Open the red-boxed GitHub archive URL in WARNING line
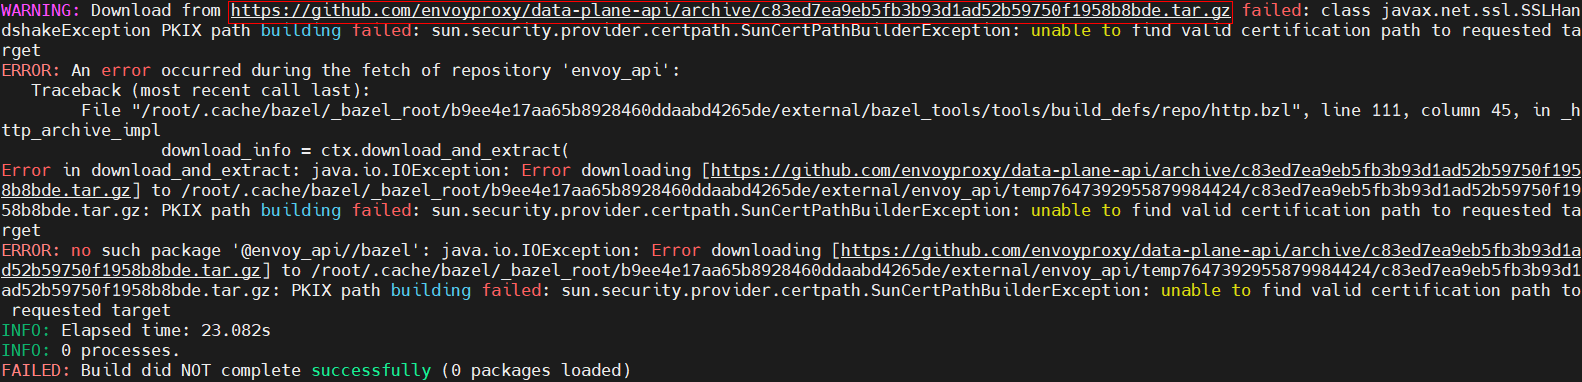 pyautogui.click(x=730, y=11)
